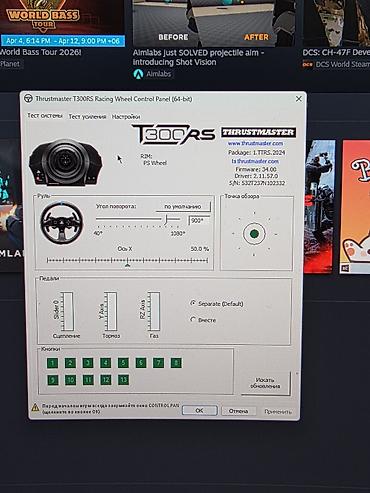
Task: Click button indicator 6
Action: coord(141,363)
